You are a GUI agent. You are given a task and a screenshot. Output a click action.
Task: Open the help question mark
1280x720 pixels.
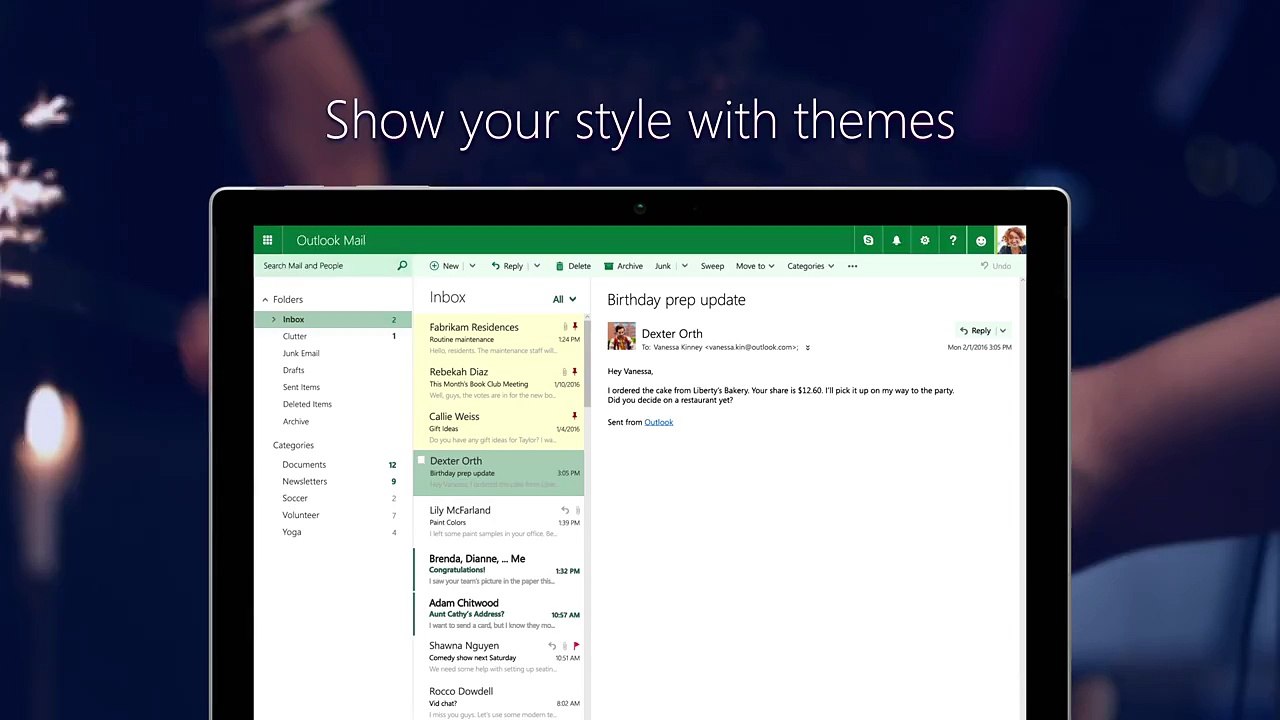coord(953,240)
